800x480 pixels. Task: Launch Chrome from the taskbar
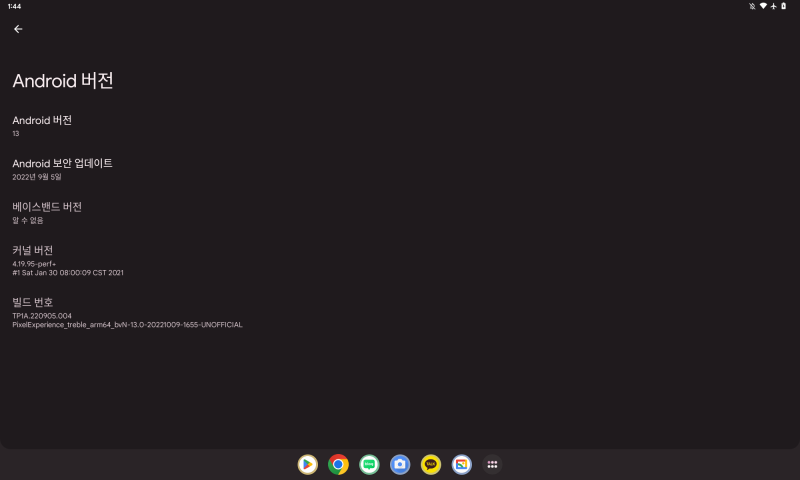click(x=338, y=464)
